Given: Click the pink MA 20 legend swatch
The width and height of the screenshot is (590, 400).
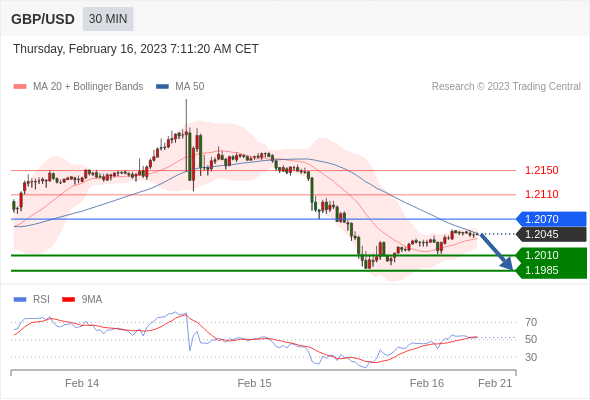Looking at the screenshot, I should coord(20,87).
